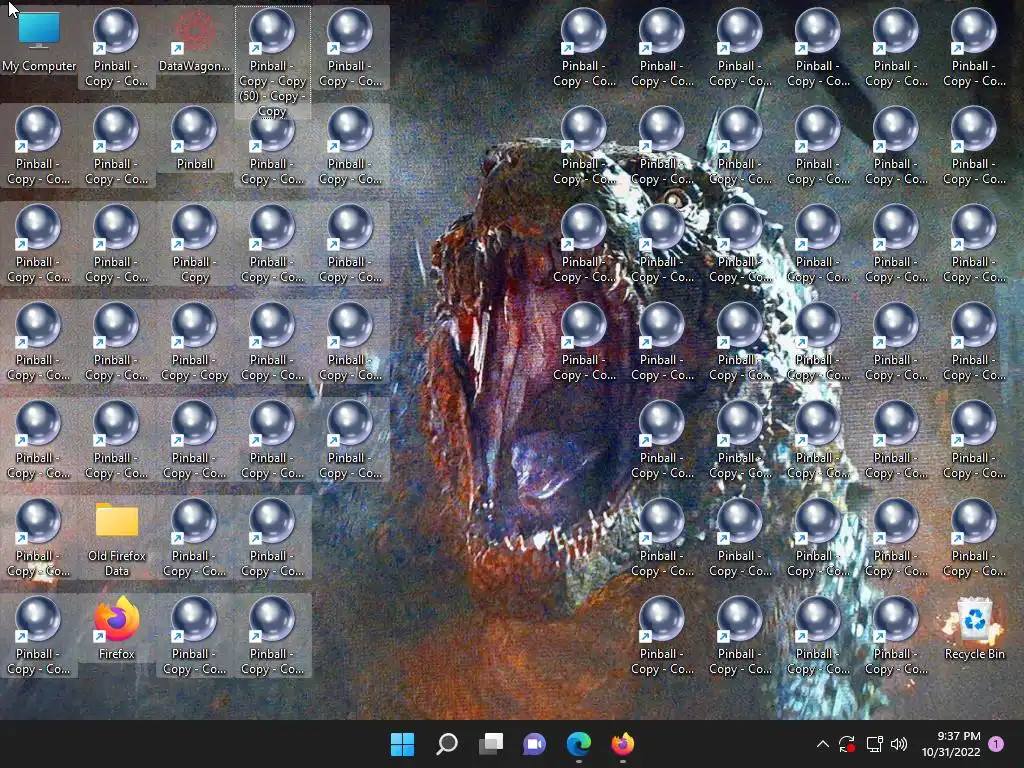Select the "Pinball - Copy - Copy" shortcut
Image resolution: width=1024 pixels, height=768 pixels.
195,343
